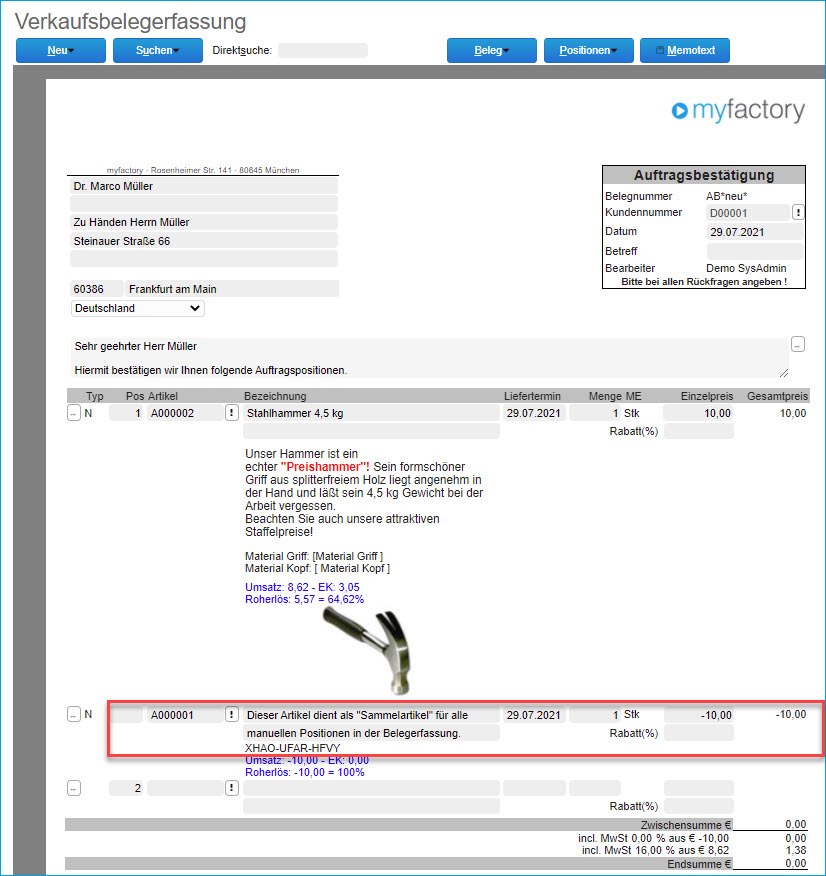
Task: Click the position number field showing 2
Action: [126, 788]
